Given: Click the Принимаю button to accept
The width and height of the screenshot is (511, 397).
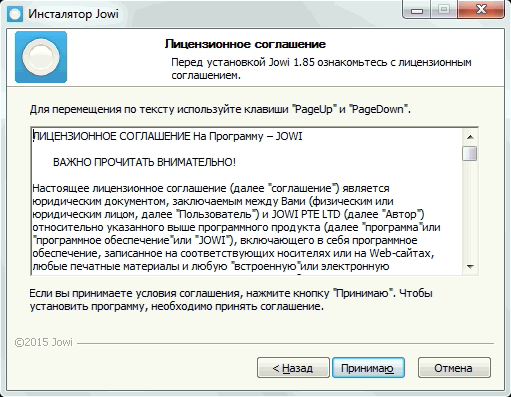Looking at the screenshot, I should click(368, 368).
